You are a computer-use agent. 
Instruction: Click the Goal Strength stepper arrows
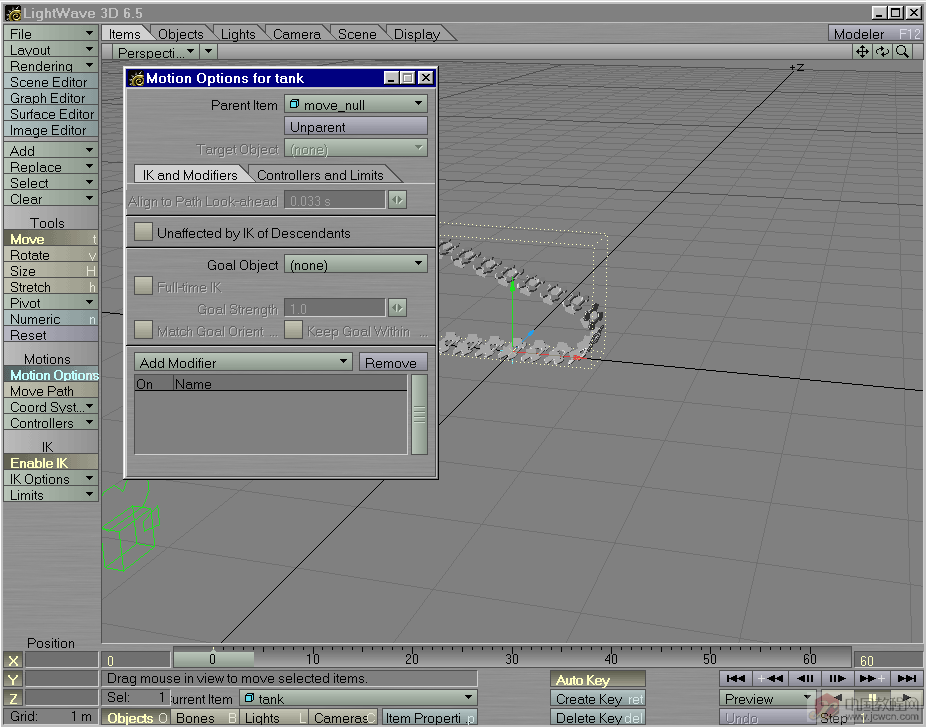397,308
